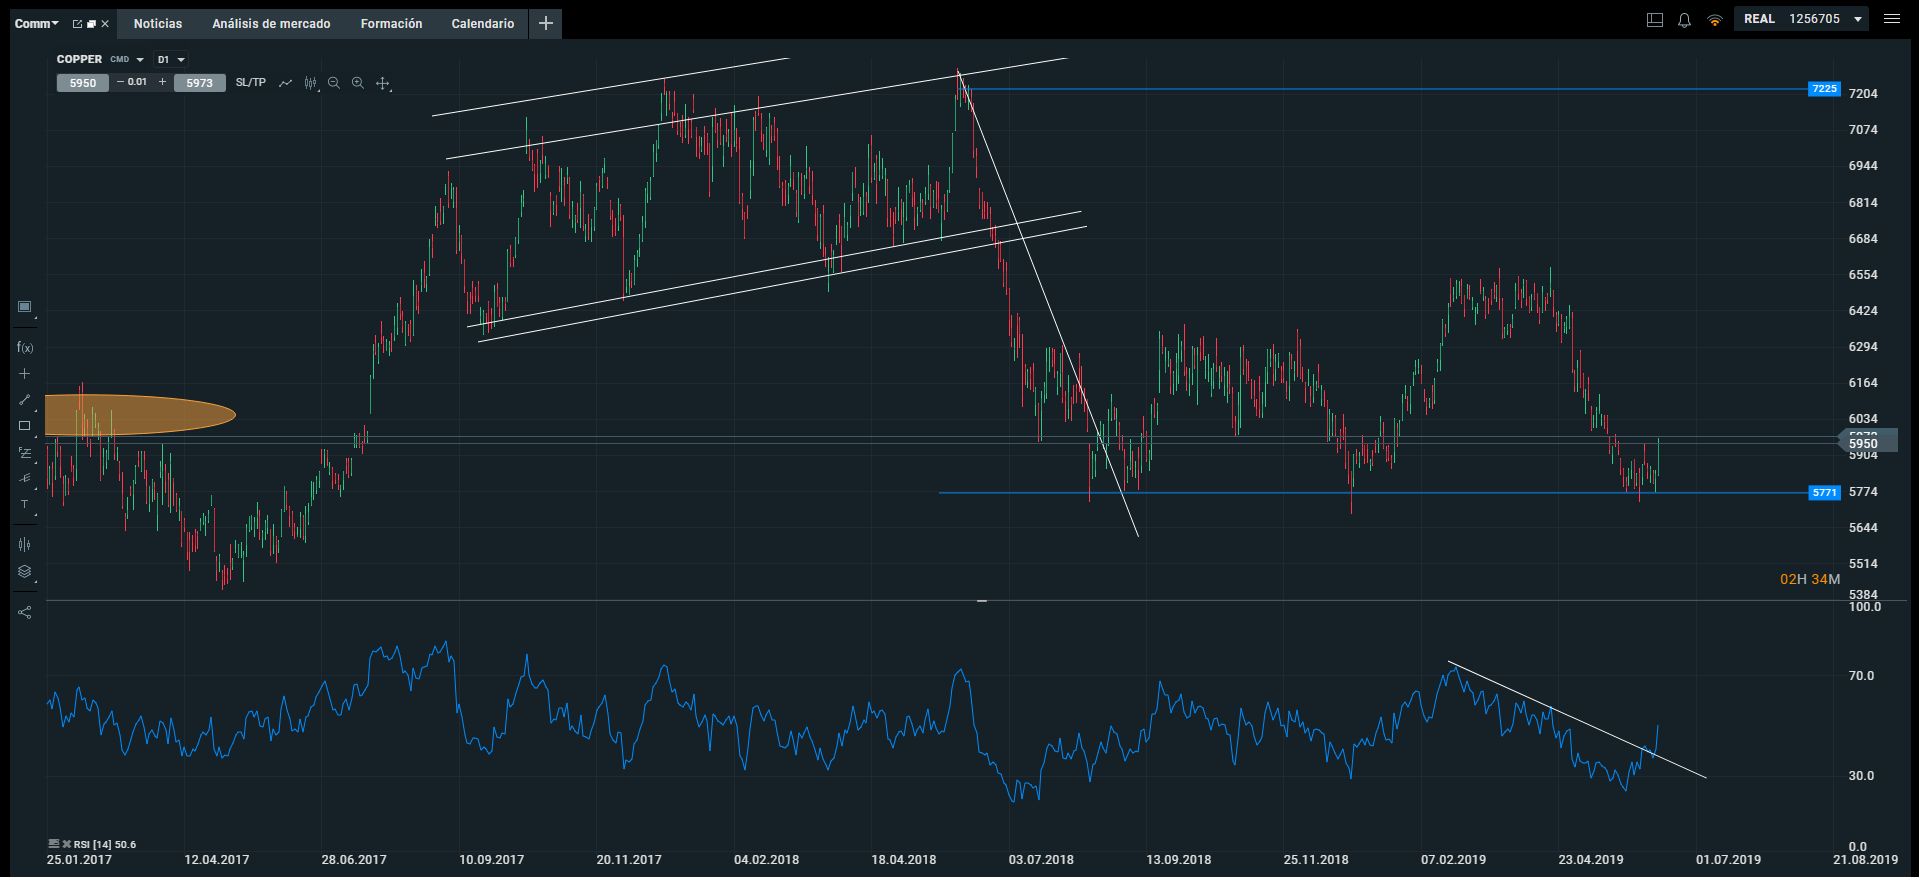1919x877 pixels.
Task: Toggle the line chart type icon
Action: point(285,83)
